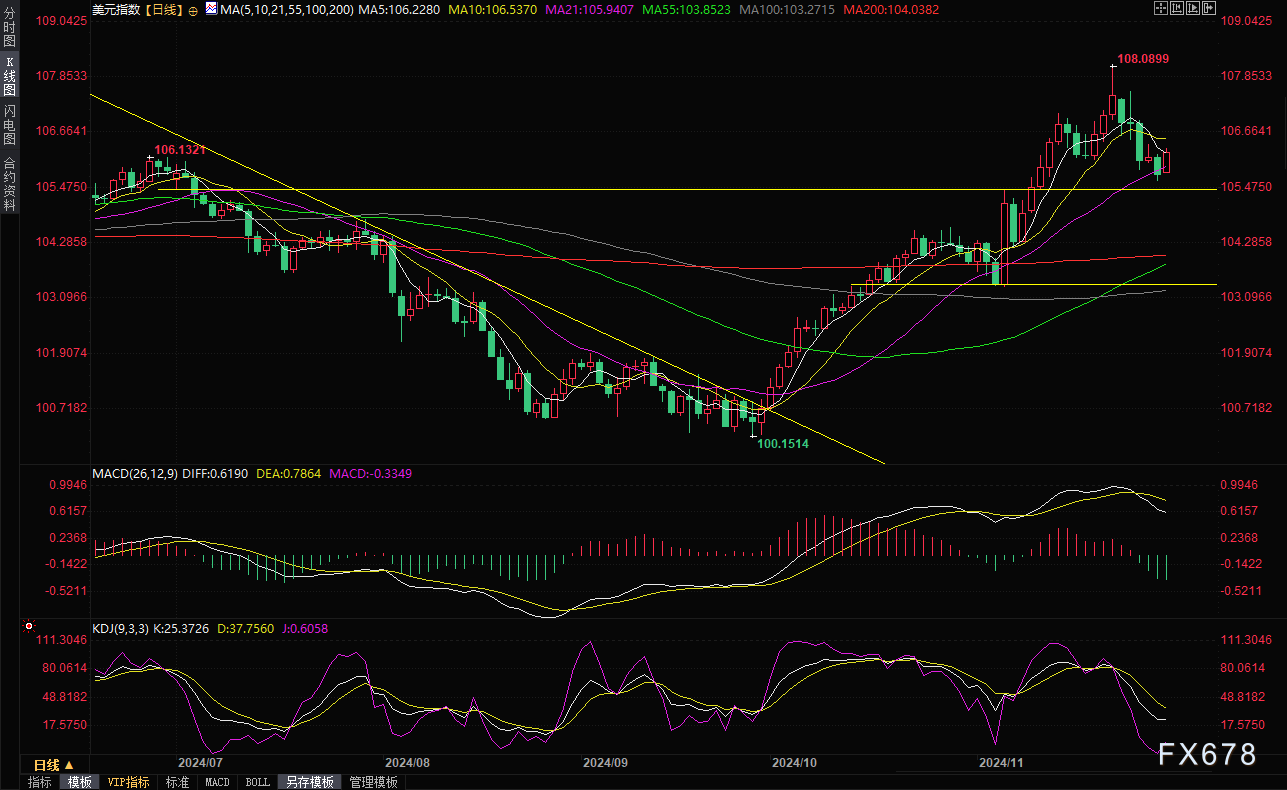Switch to the 分时图 view tab

(10, 27)
